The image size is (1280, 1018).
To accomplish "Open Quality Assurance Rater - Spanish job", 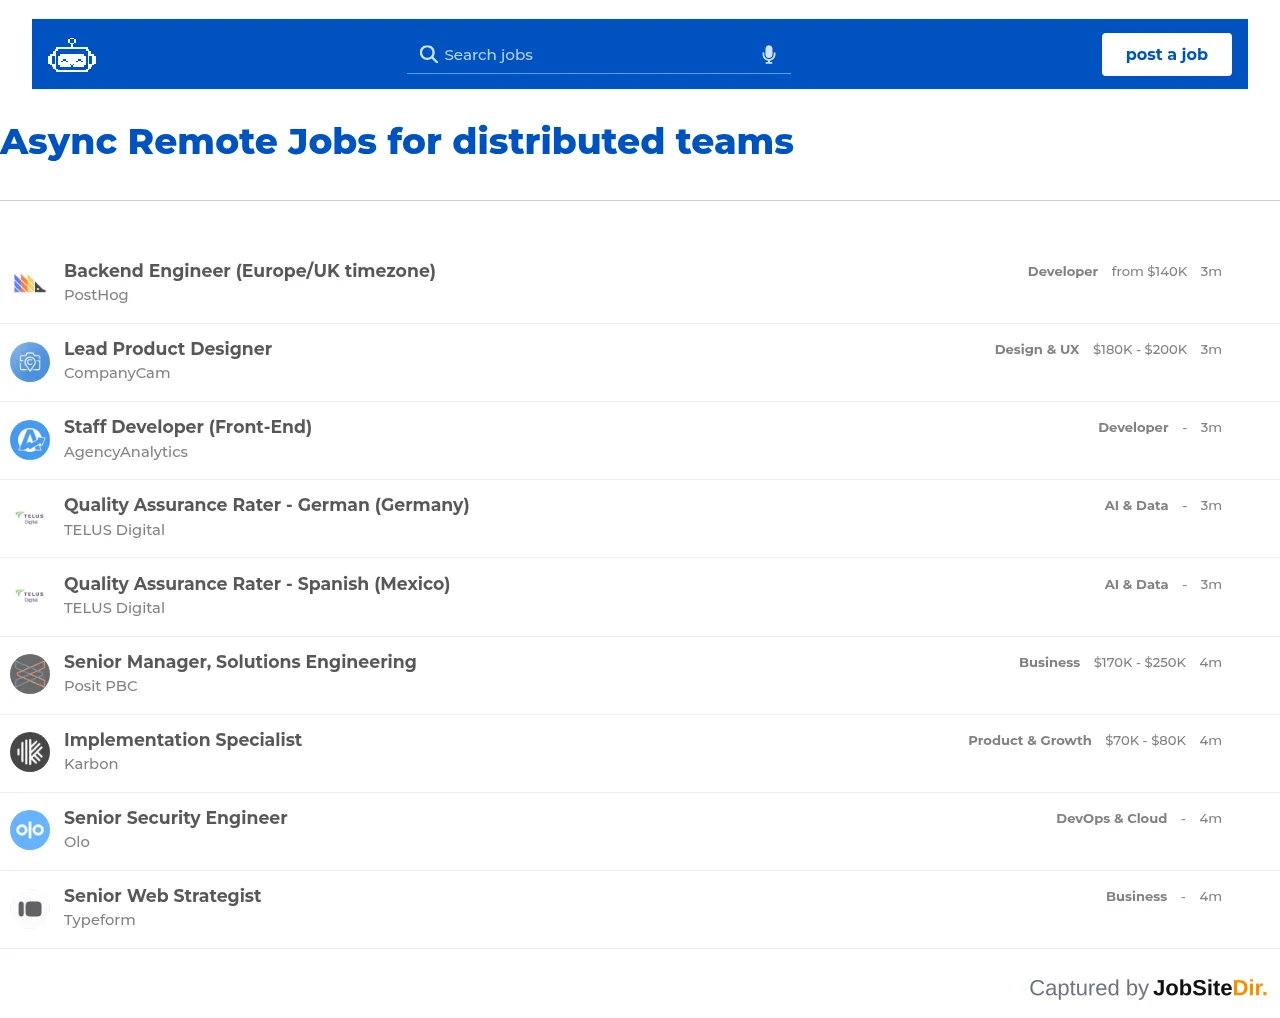I will click(x=257, y=584).
